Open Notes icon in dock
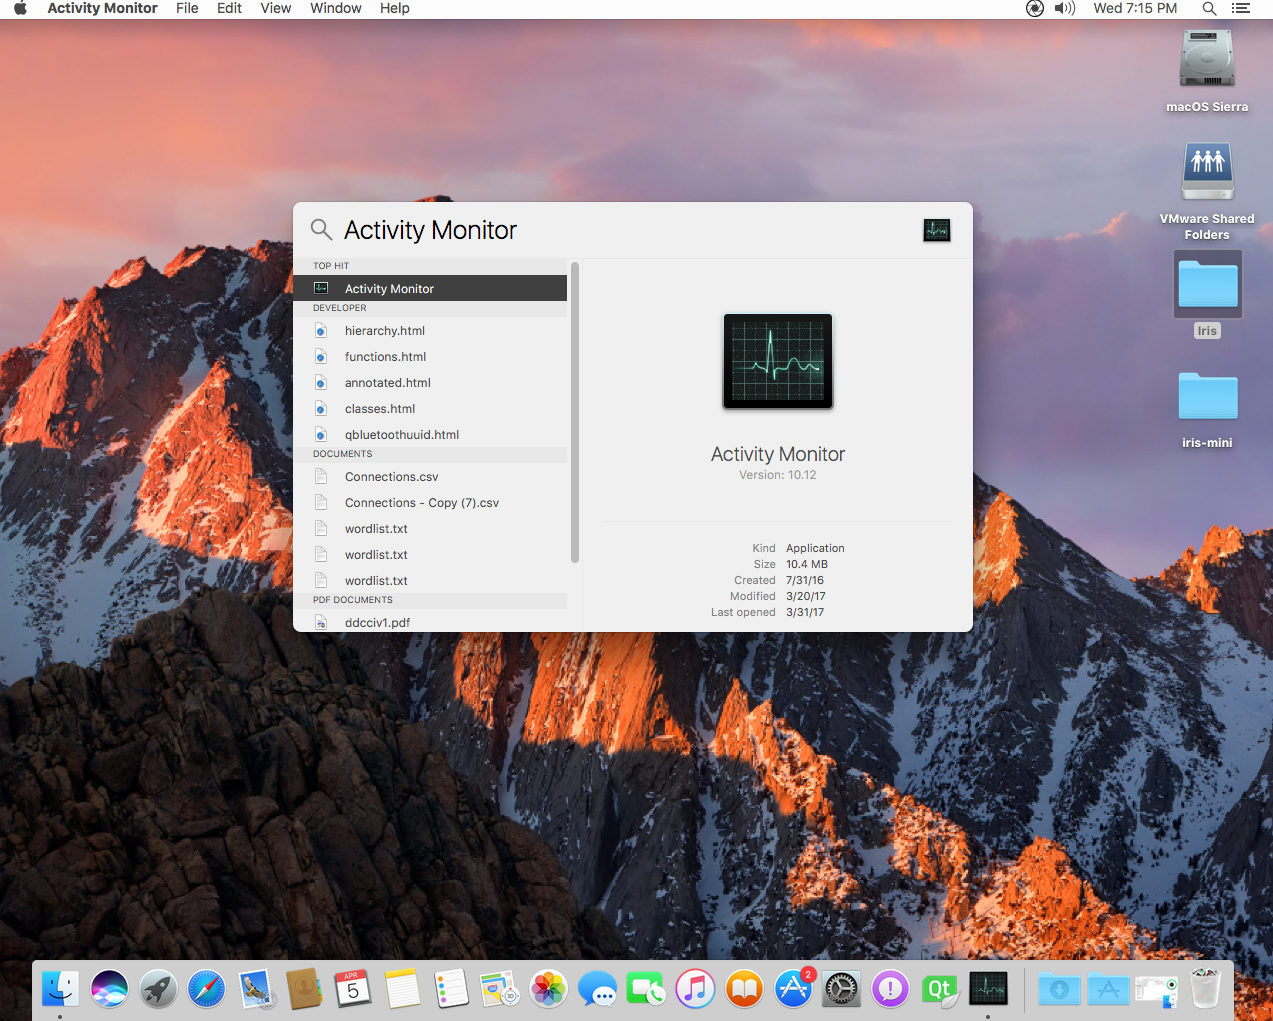This screenshot has height=1021, width=1273. click(402, 989)
